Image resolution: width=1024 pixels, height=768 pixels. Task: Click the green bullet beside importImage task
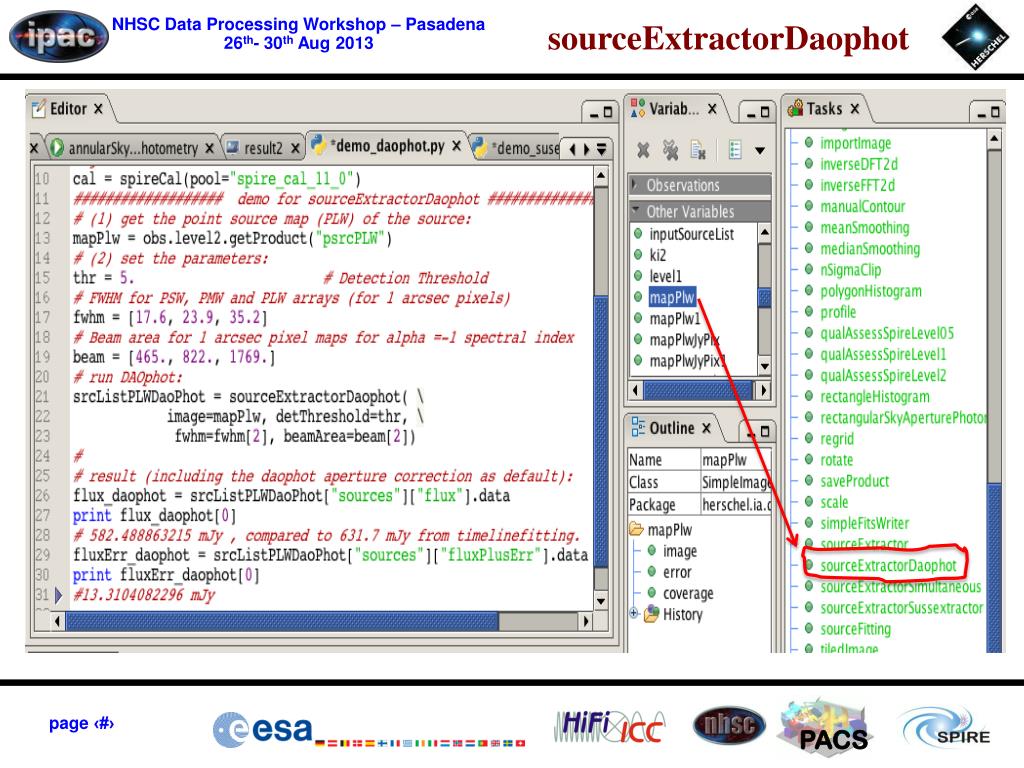(808, 142)
